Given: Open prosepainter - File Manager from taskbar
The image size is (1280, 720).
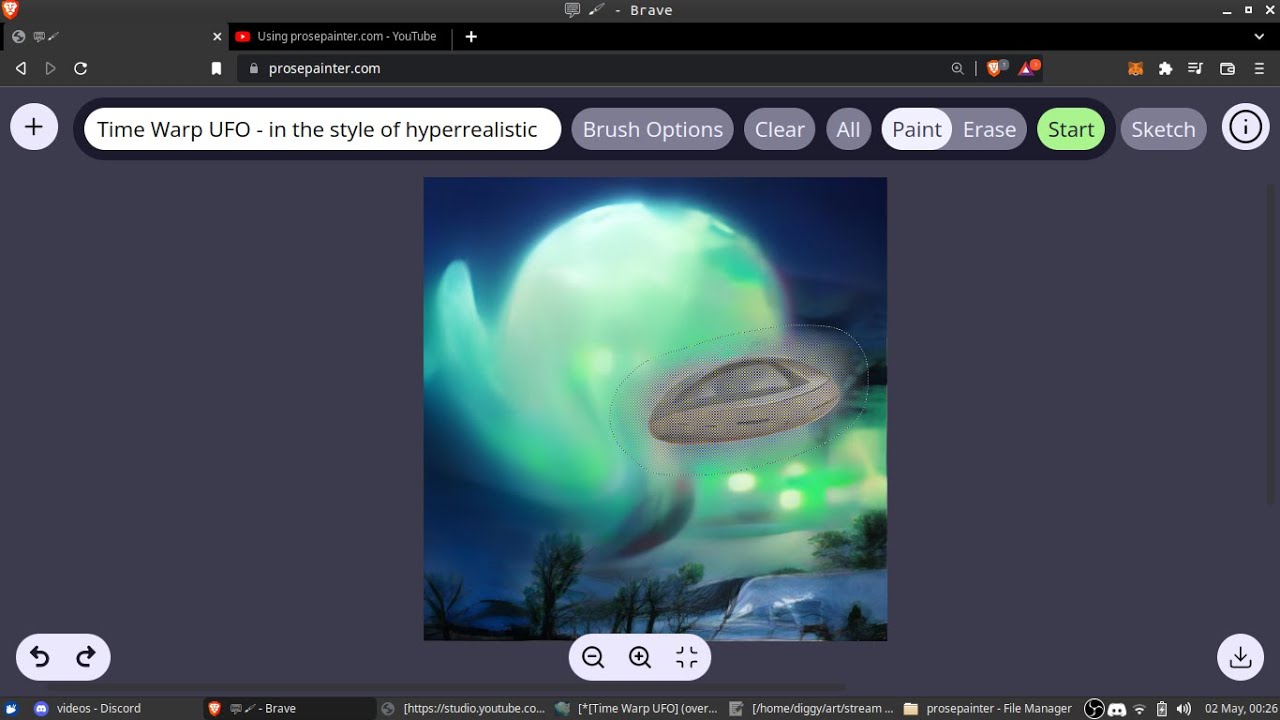Looking at the screenshot, I should click(x=988, y=708).
